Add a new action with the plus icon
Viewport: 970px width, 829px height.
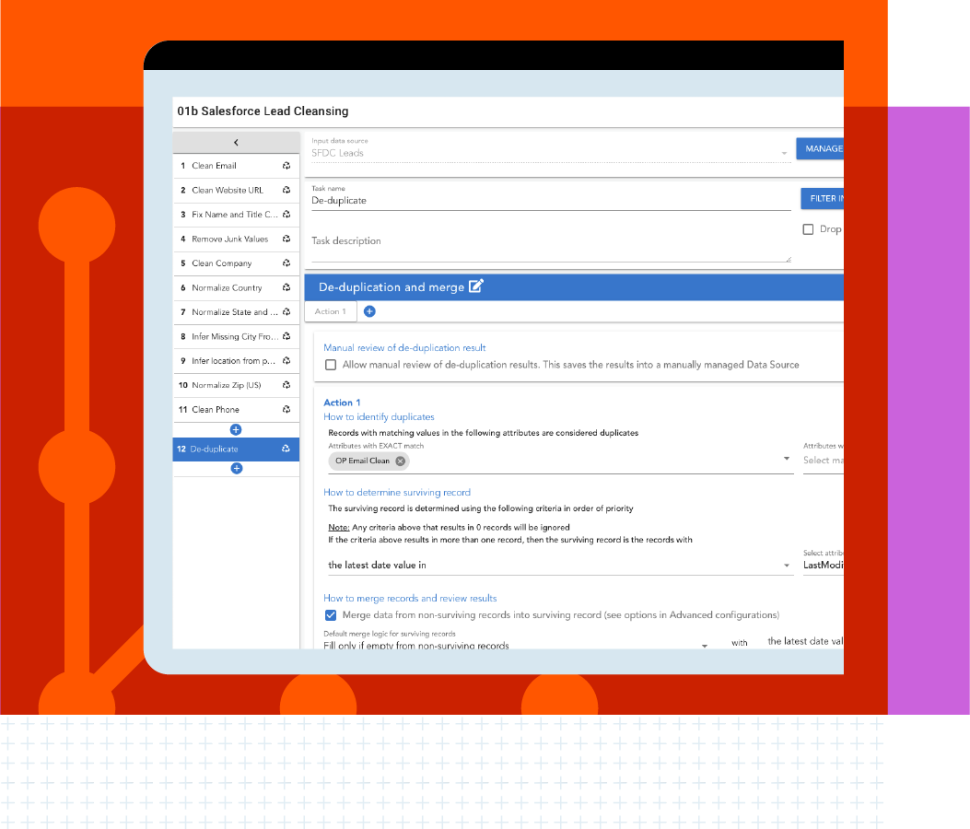369,311
